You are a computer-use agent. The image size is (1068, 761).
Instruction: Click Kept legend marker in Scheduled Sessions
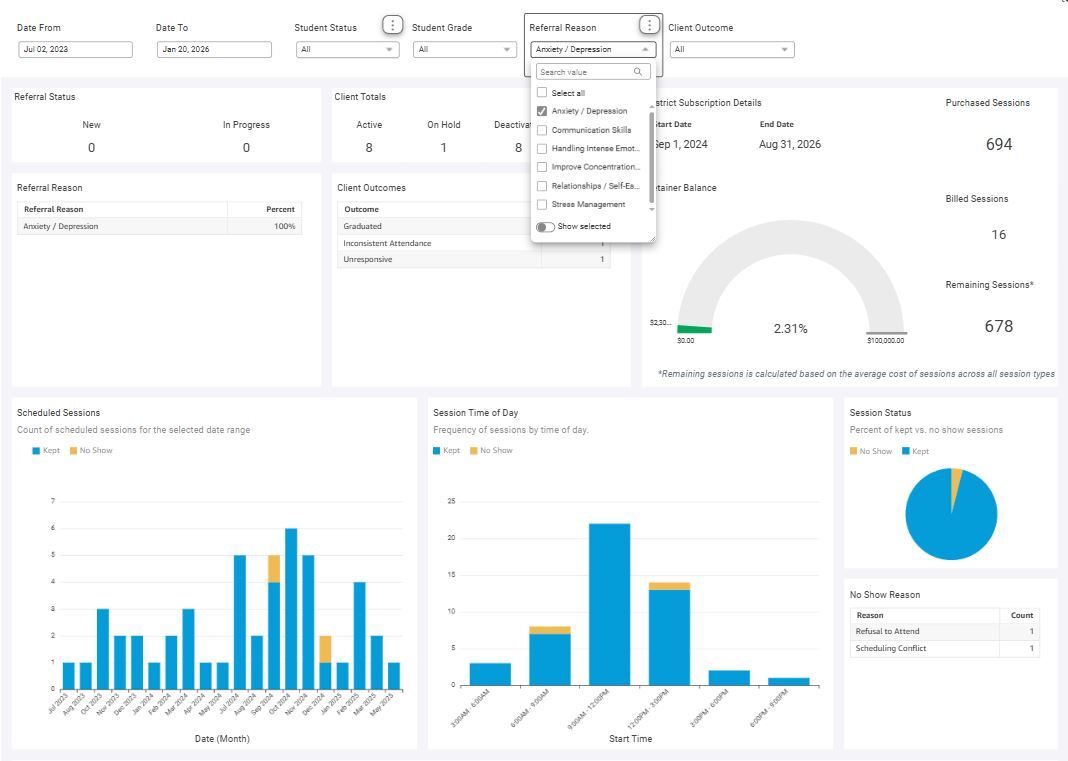(x=36, y=451)
